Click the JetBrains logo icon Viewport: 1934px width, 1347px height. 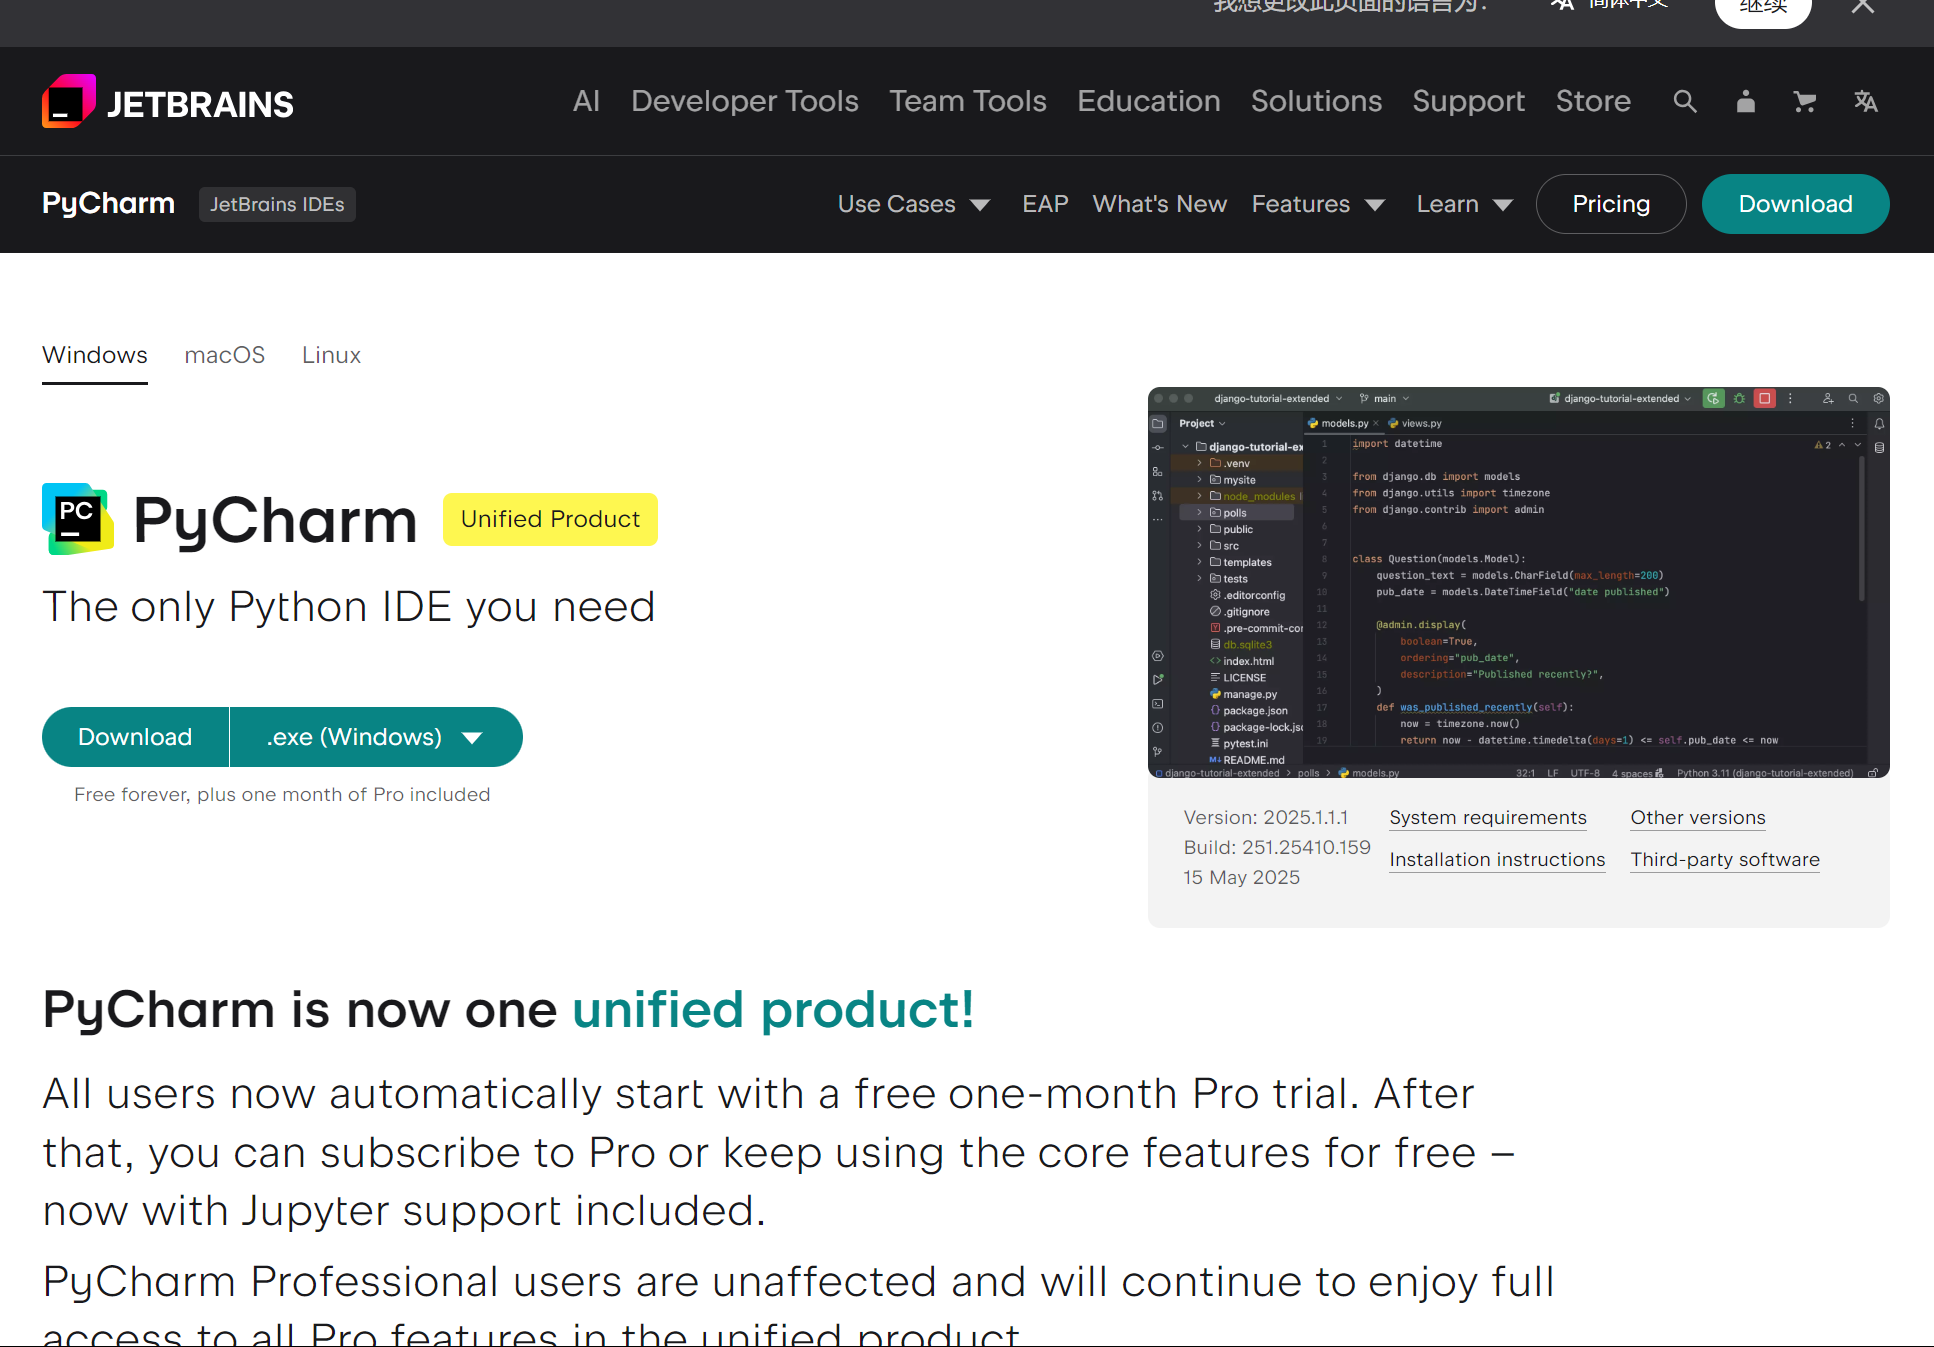[x=69, y=101]
